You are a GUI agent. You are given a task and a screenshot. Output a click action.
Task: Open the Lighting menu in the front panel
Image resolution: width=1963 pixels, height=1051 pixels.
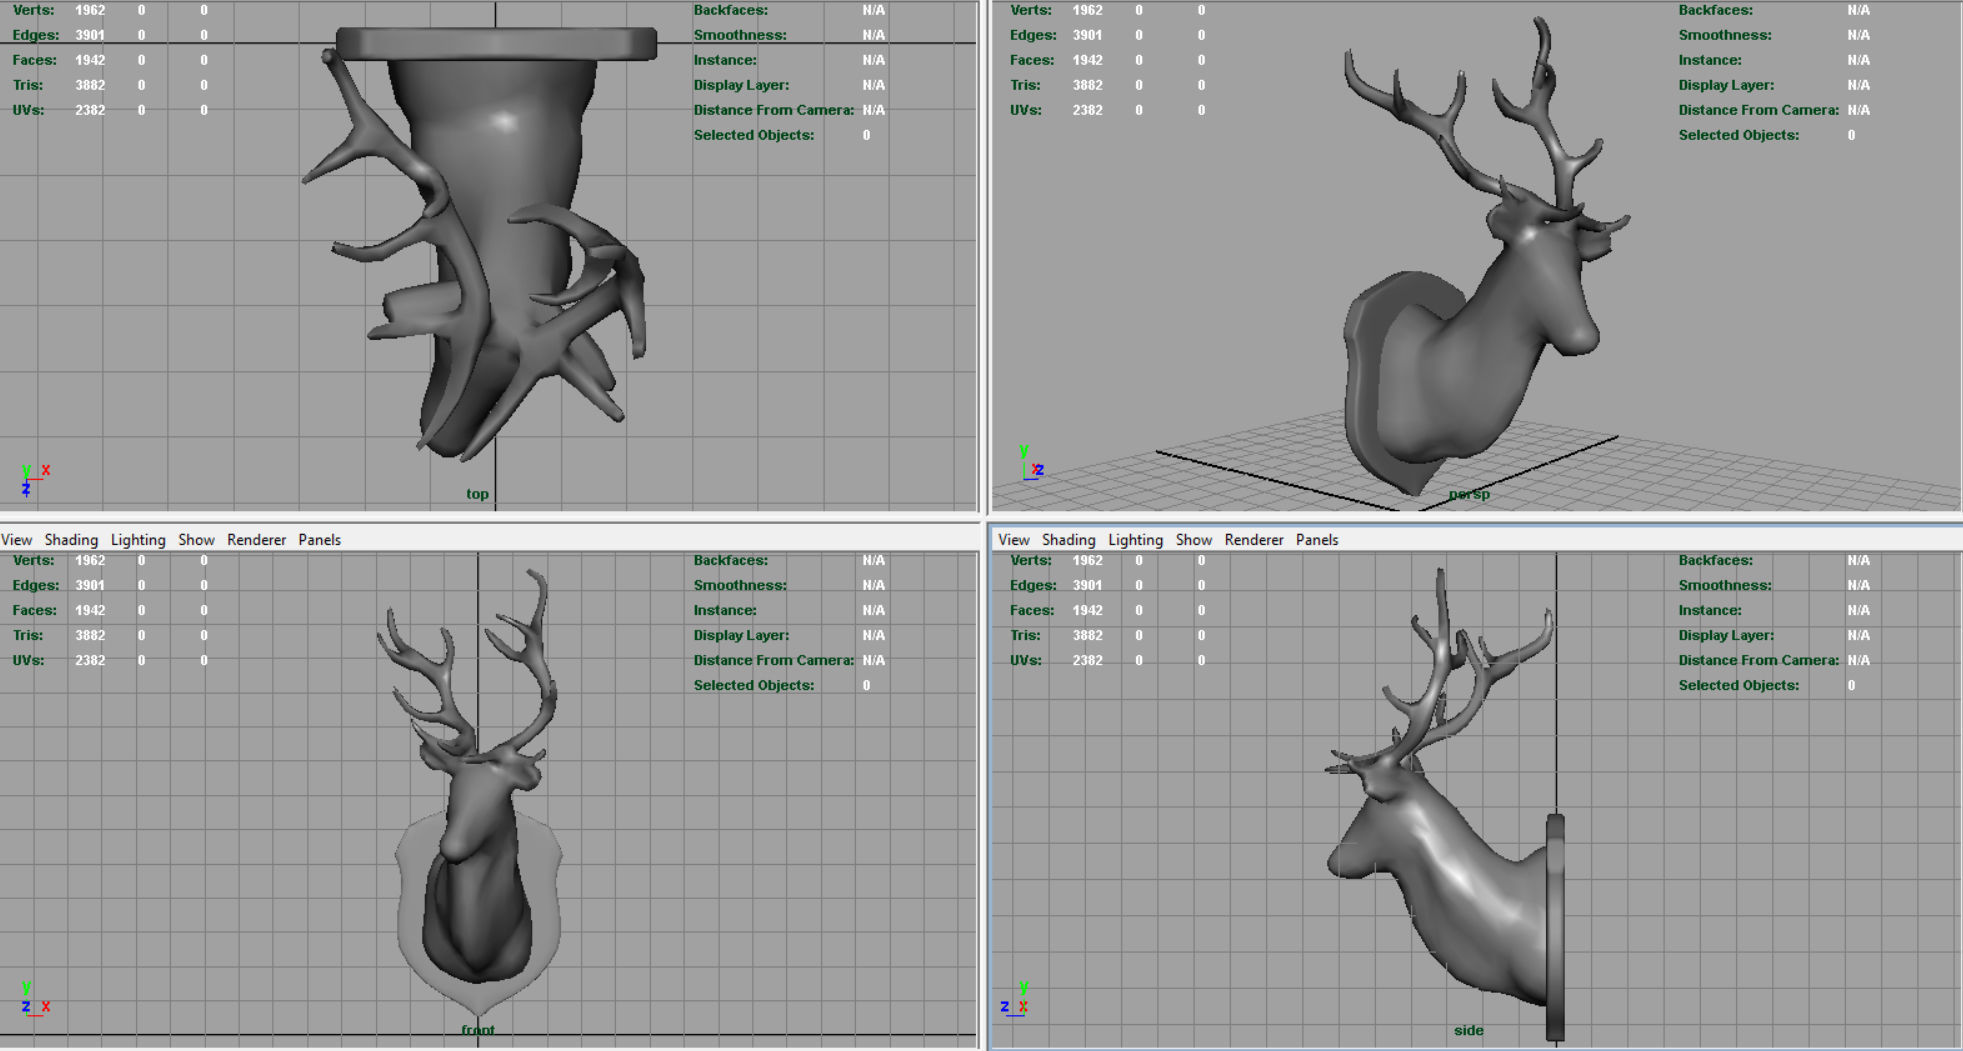pos(138,540)
